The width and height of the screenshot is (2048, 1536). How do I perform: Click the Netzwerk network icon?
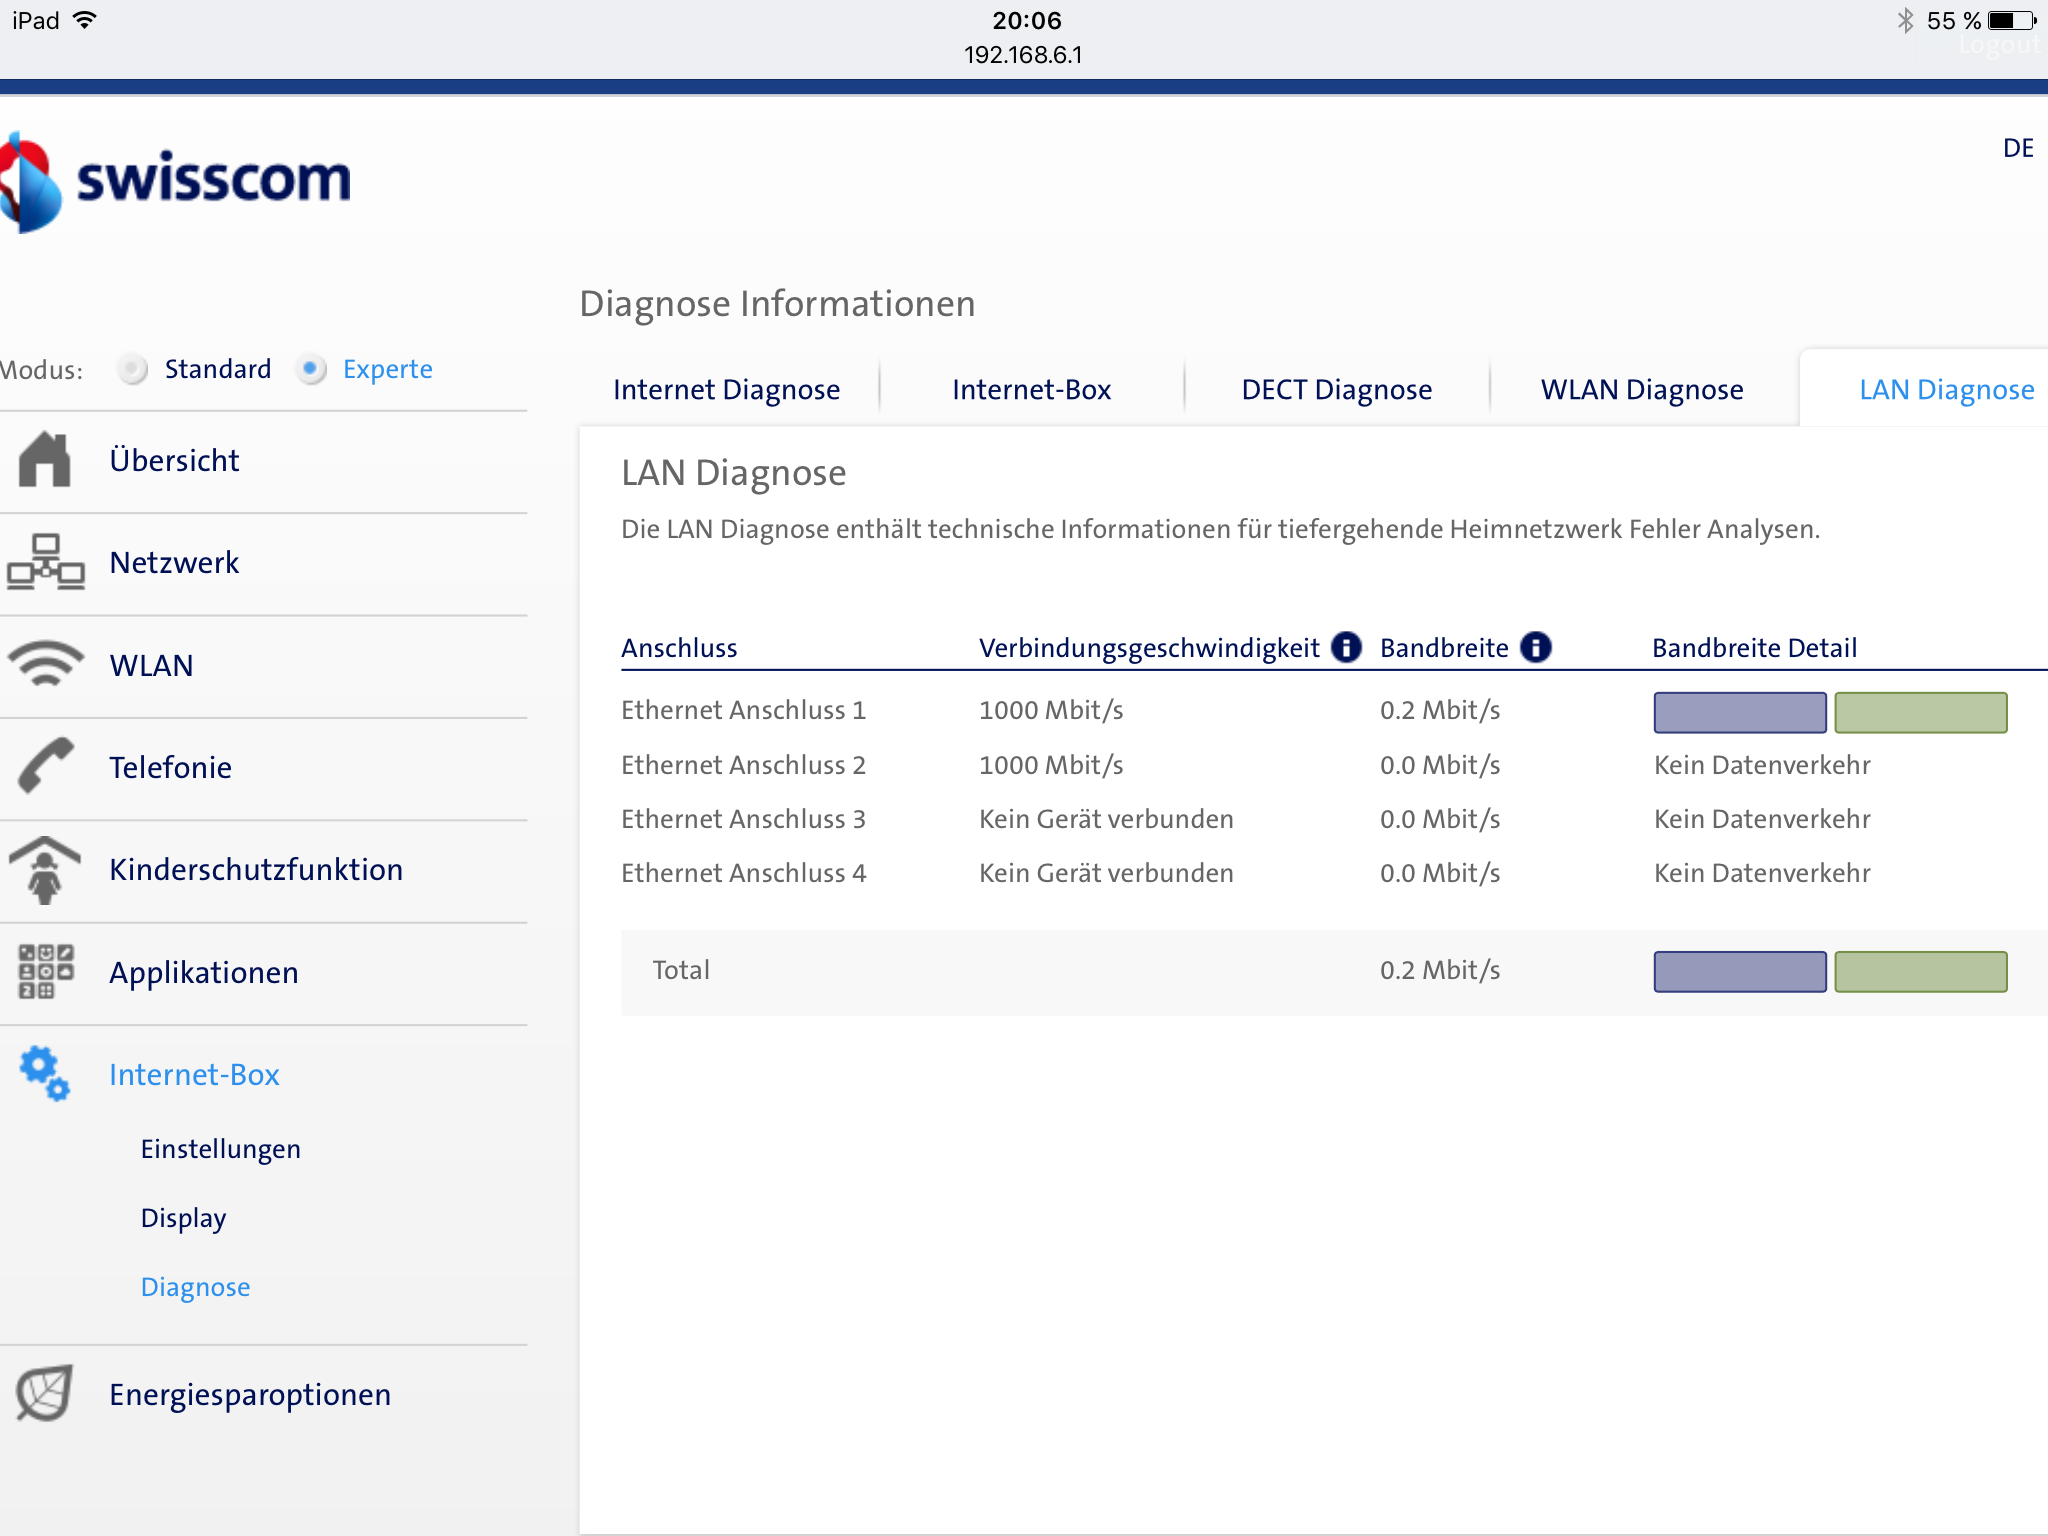coord(45,562)
